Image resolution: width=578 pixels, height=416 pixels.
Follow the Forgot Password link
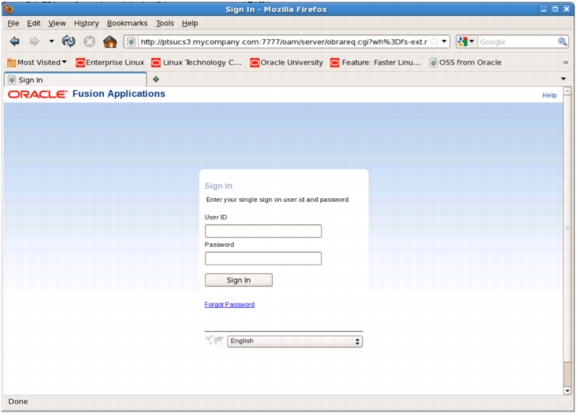click(x=230, y=305)
